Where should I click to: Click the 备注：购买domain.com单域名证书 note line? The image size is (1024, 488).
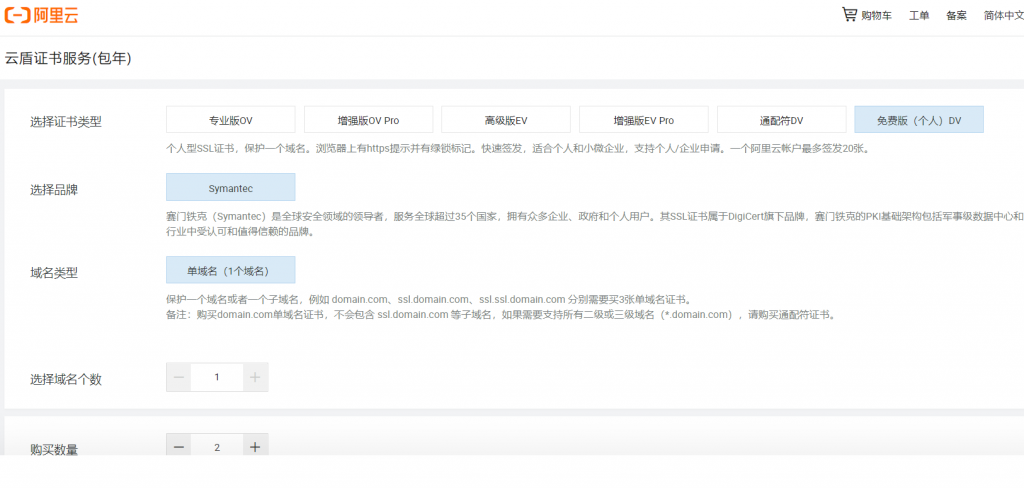click(x=501, y=314)
